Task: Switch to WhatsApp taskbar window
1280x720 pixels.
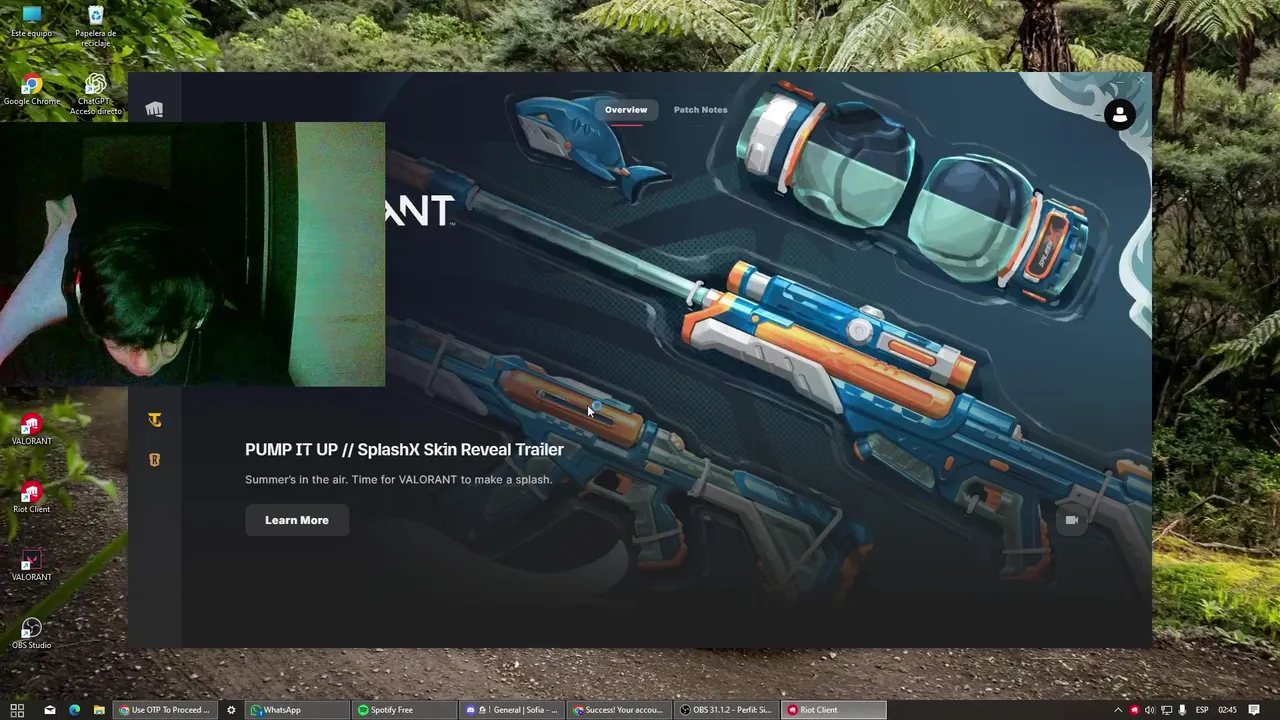Action: tap(298, 710)
